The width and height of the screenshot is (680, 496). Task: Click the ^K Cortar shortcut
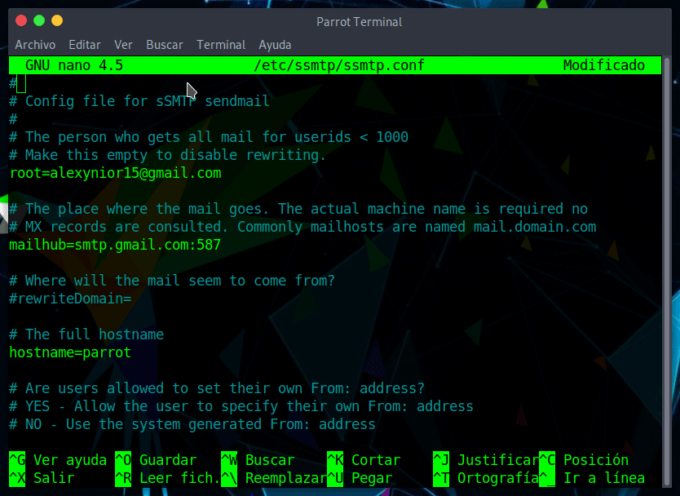[x=364, y=460]
